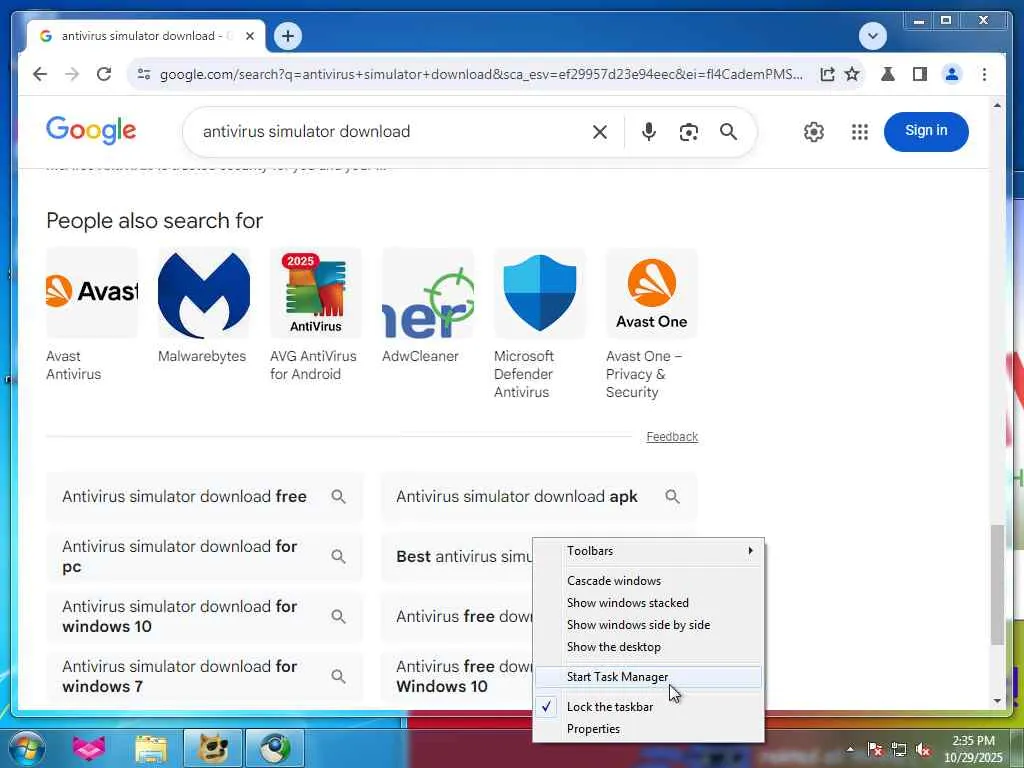The height and width of the screenshot is (768, 1024).
Task: Open the pink cat taskbar app
Action: pos(89,748)
